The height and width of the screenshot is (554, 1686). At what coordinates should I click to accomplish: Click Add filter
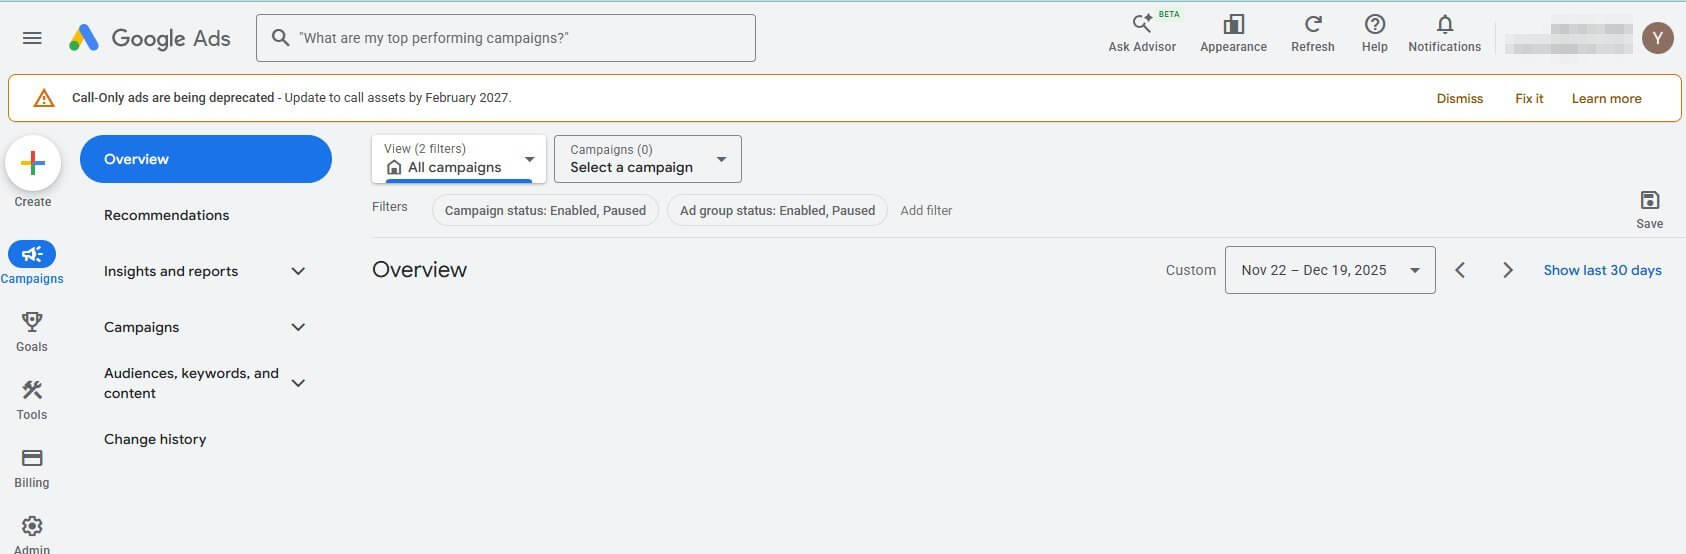tap(926, 210)
